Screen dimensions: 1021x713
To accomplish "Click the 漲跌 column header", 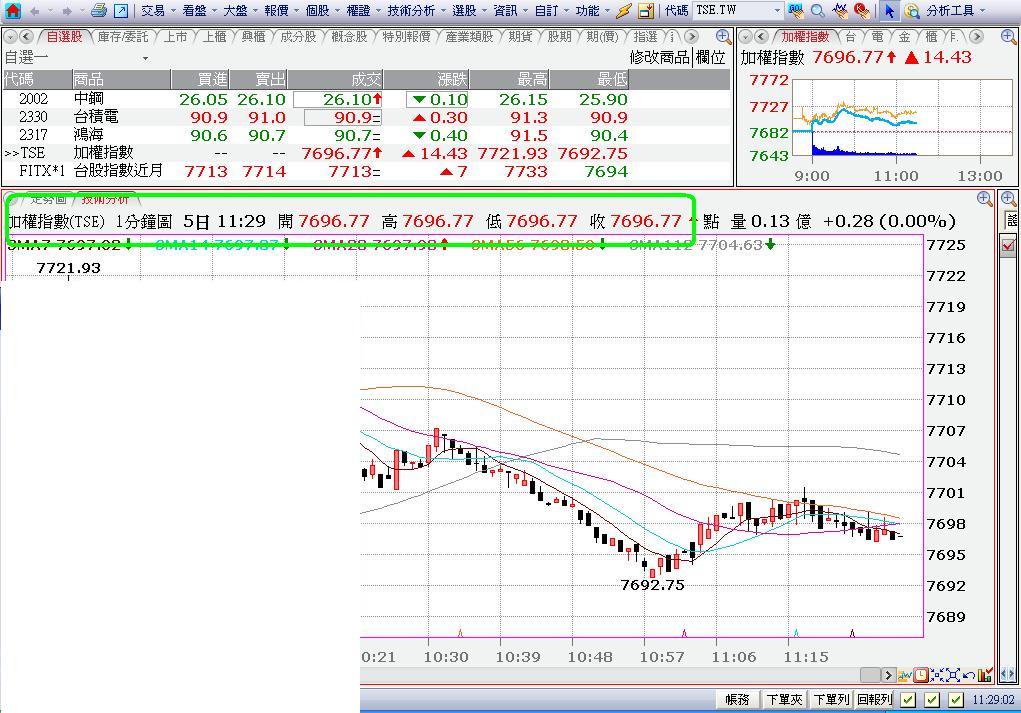I will [x=427, y=79].
